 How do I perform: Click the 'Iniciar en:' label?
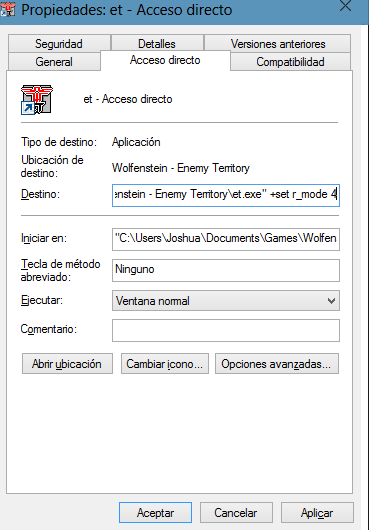click(x=44, y=238)
